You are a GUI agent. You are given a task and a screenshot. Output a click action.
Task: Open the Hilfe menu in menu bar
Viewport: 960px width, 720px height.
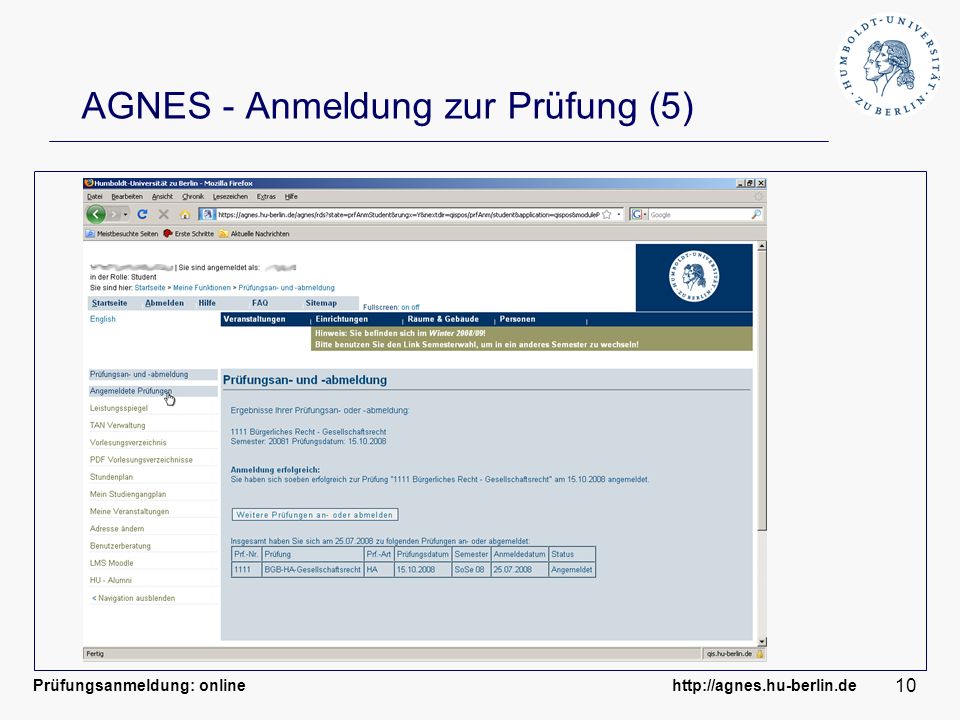[291, 197]
